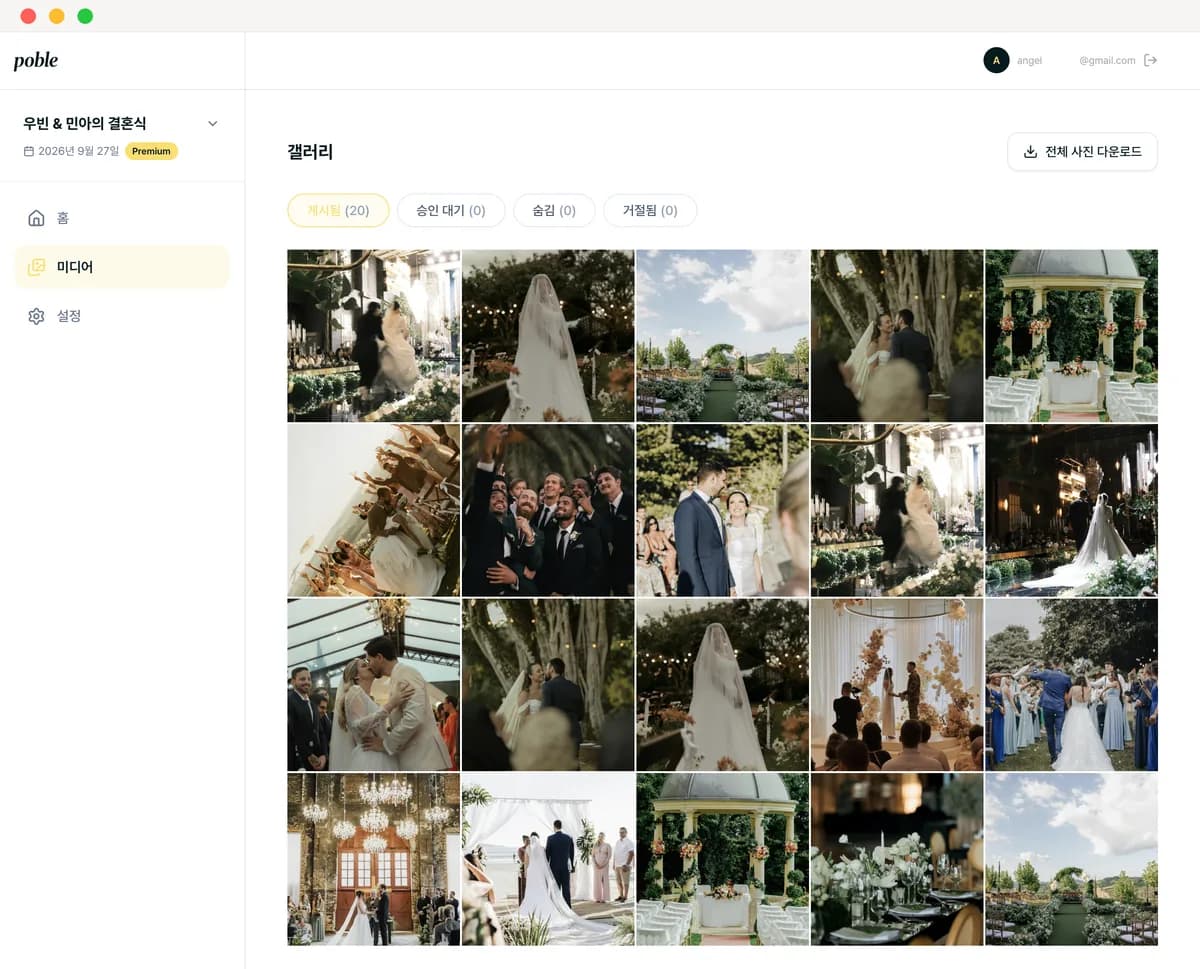
Task: Open the groomsmen selfie photo thumbnail
Action: coord(548,510)
